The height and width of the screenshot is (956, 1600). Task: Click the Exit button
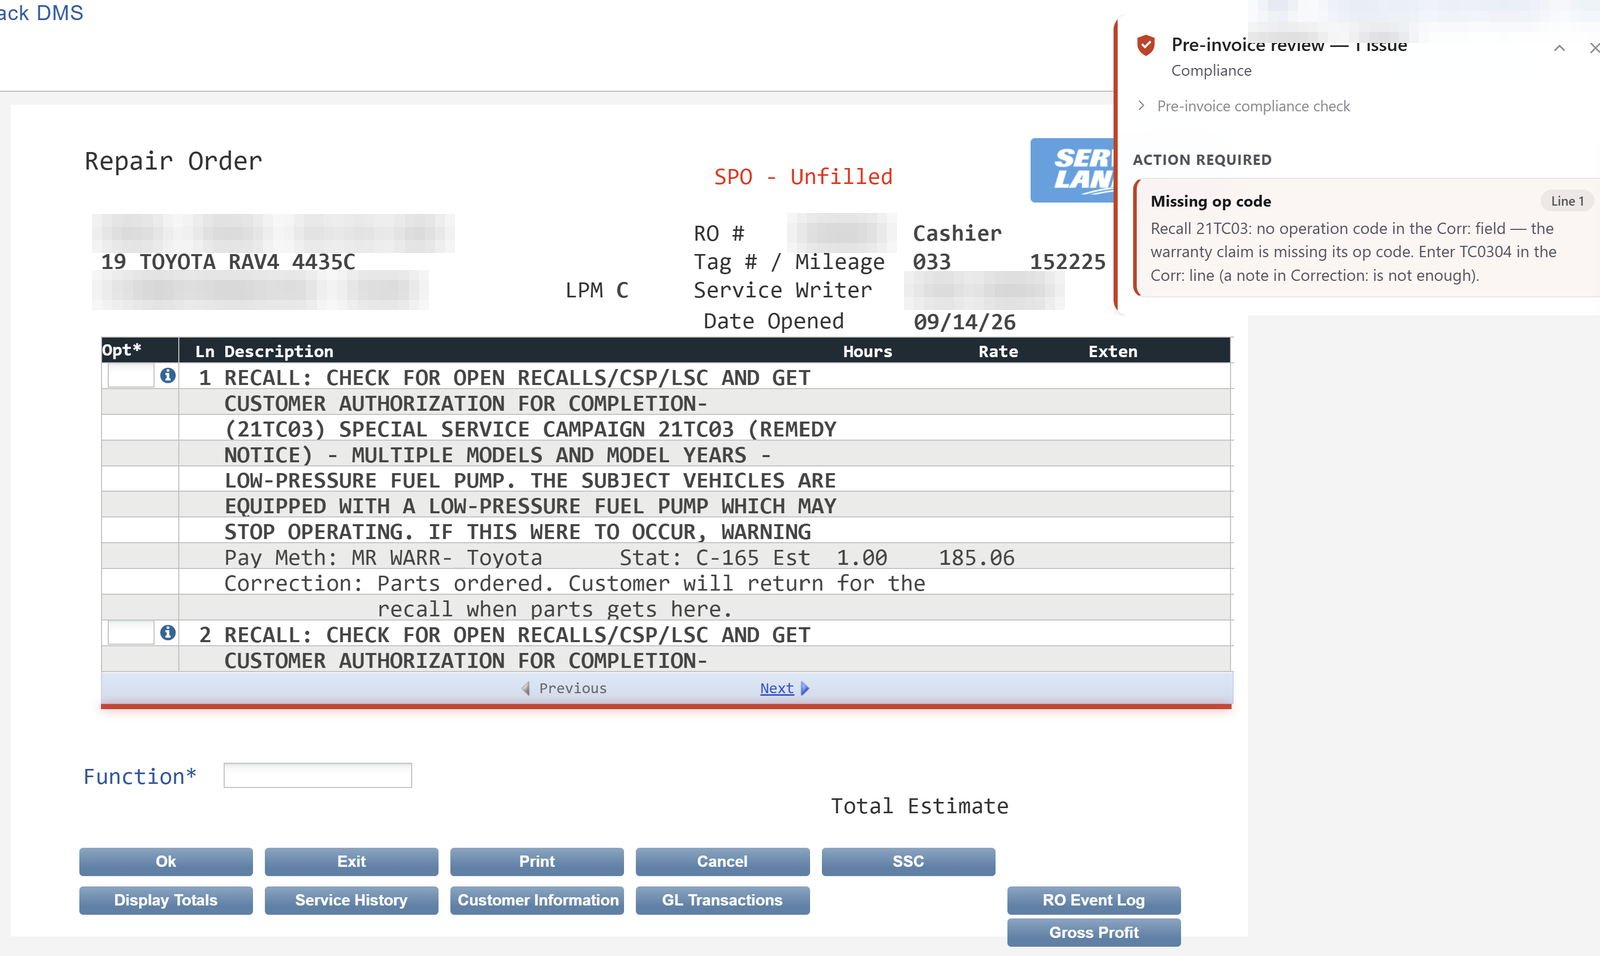pyautogui.click(x=351, y=861)
